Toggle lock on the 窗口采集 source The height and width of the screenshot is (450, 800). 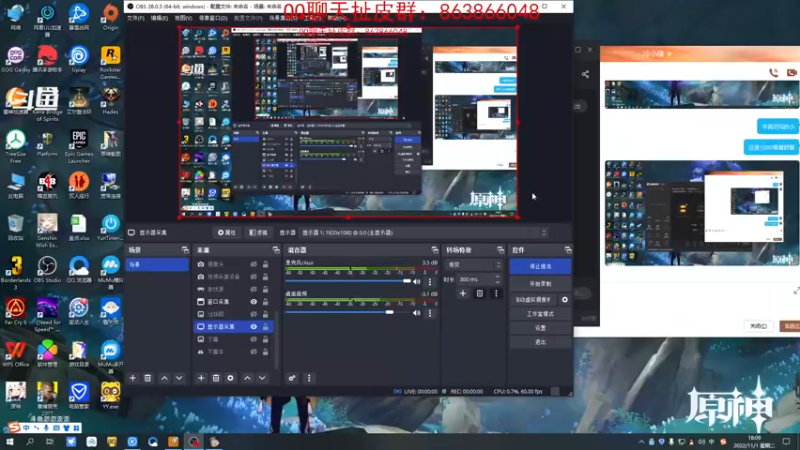click(265, 302)
